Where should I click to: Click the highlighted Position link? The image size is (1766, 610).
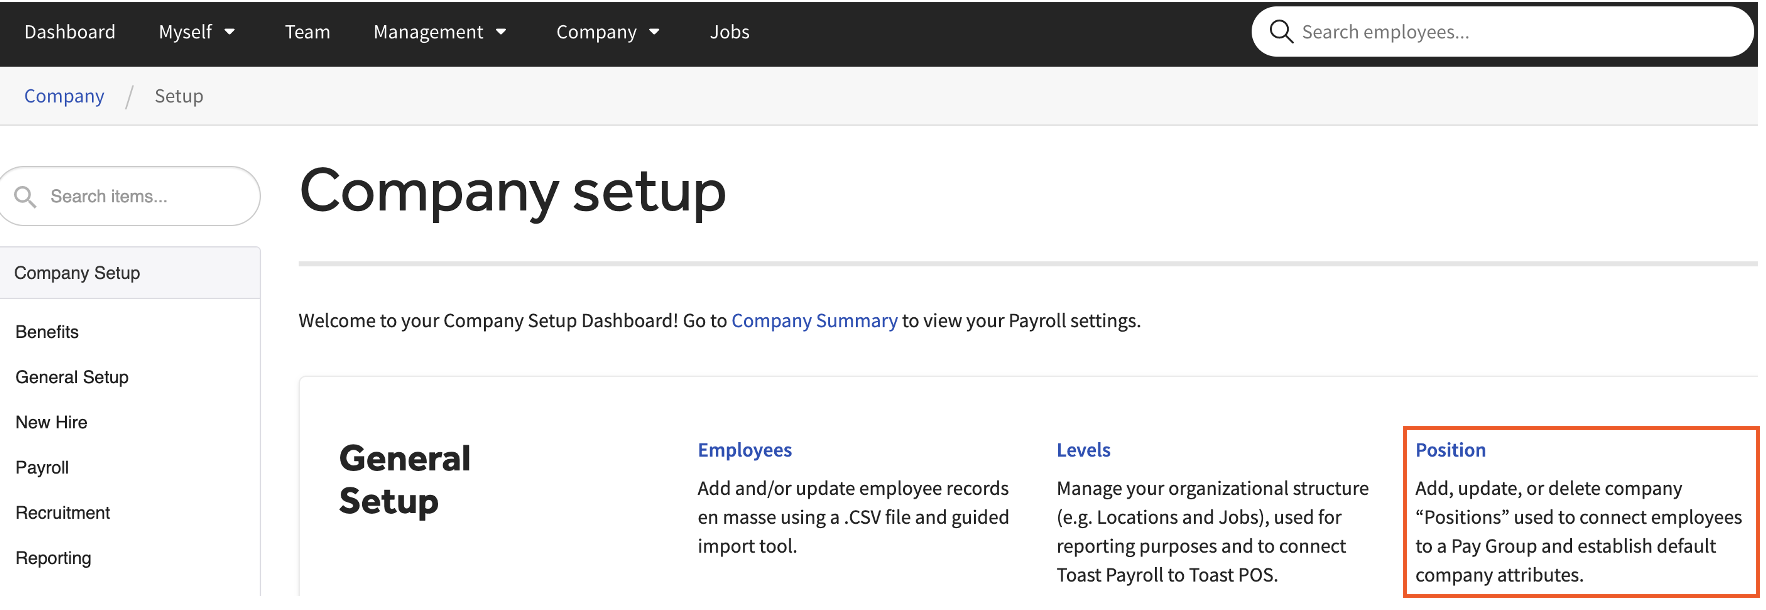(1450, 450)
